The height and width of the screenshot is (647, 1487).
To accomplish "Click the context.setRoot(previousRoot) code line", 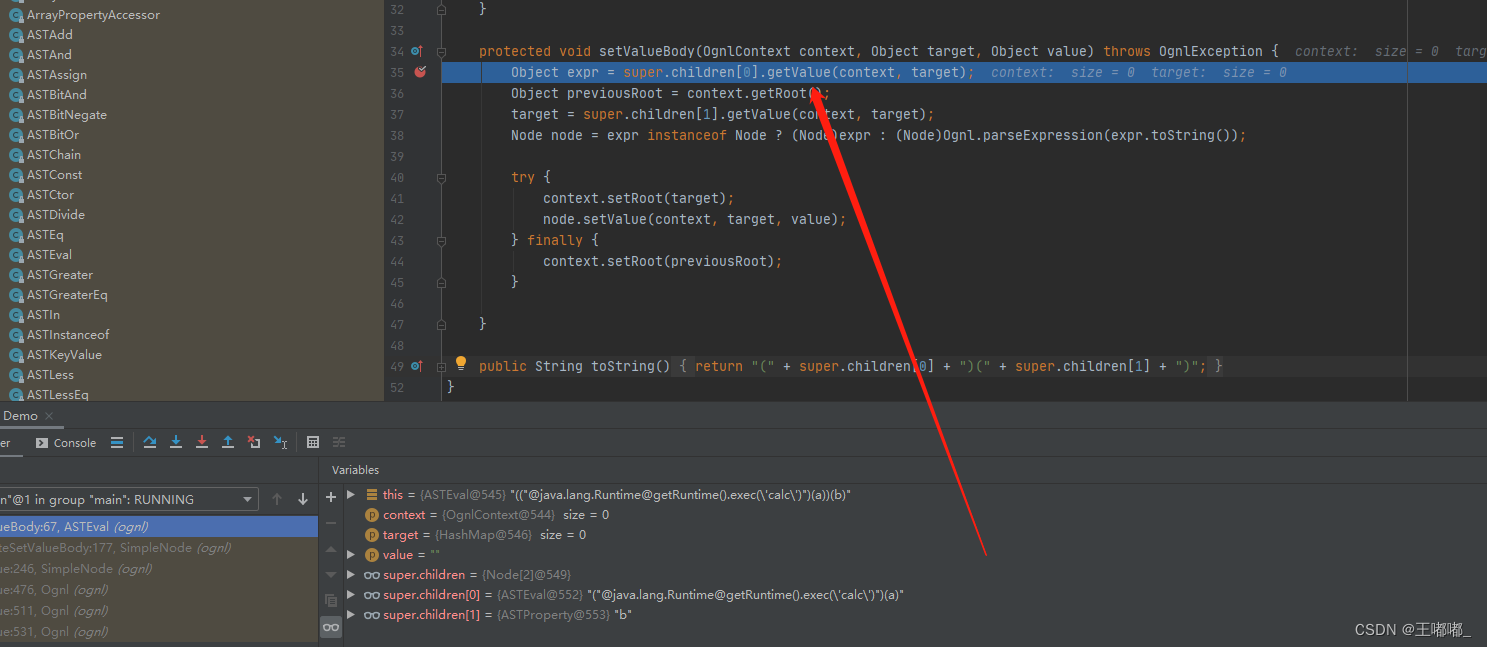I will point(662,261).
